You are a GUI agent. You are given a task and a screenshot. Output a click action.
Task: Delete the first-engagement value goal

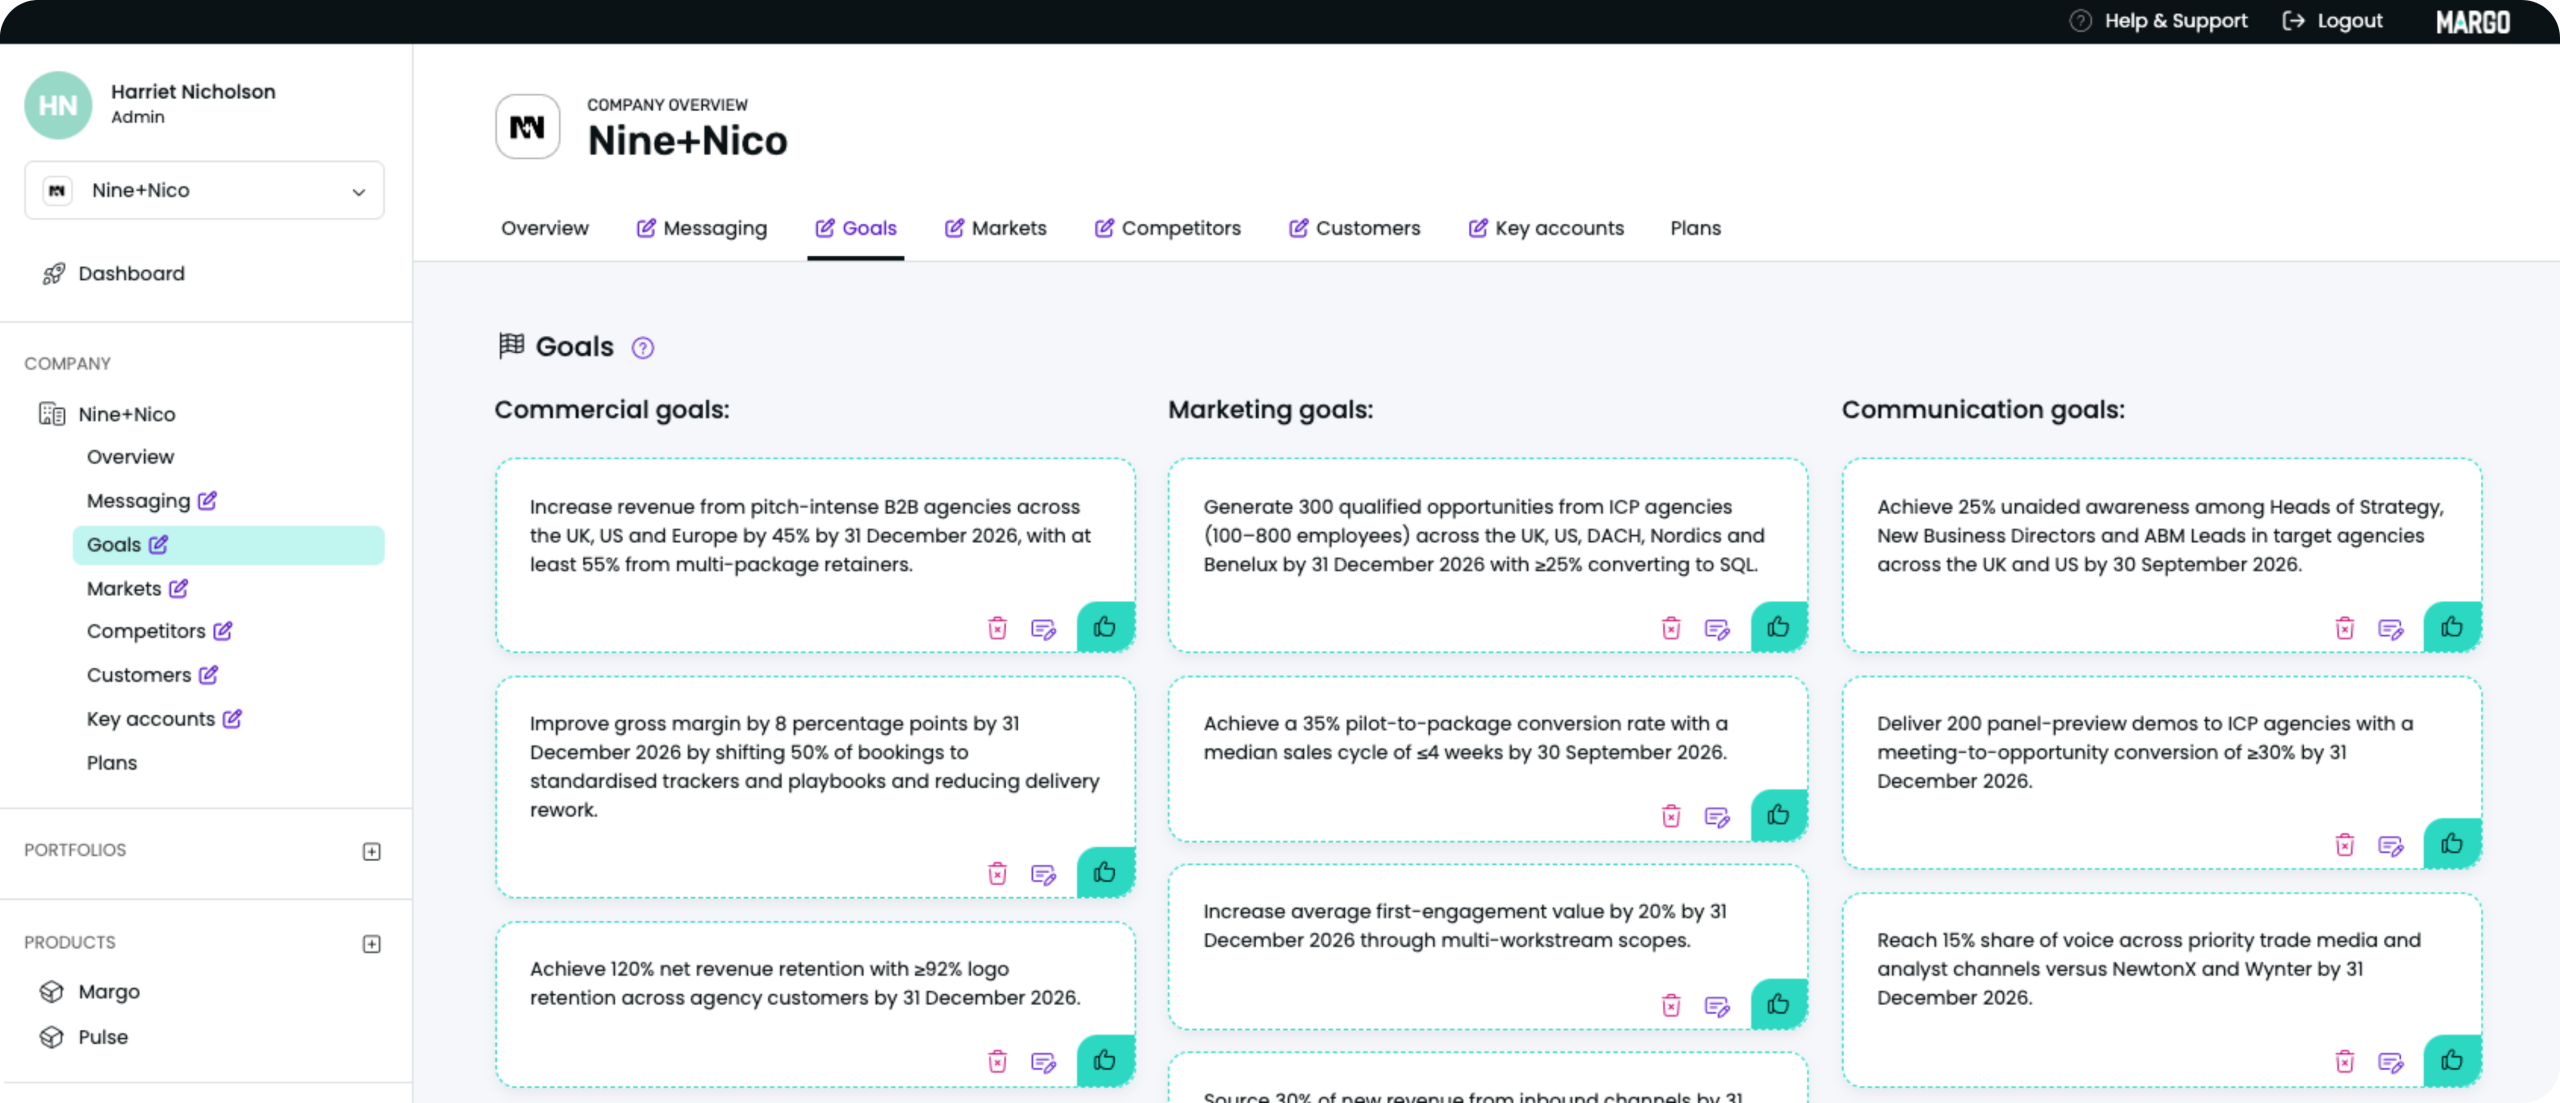[1671, 1005]
